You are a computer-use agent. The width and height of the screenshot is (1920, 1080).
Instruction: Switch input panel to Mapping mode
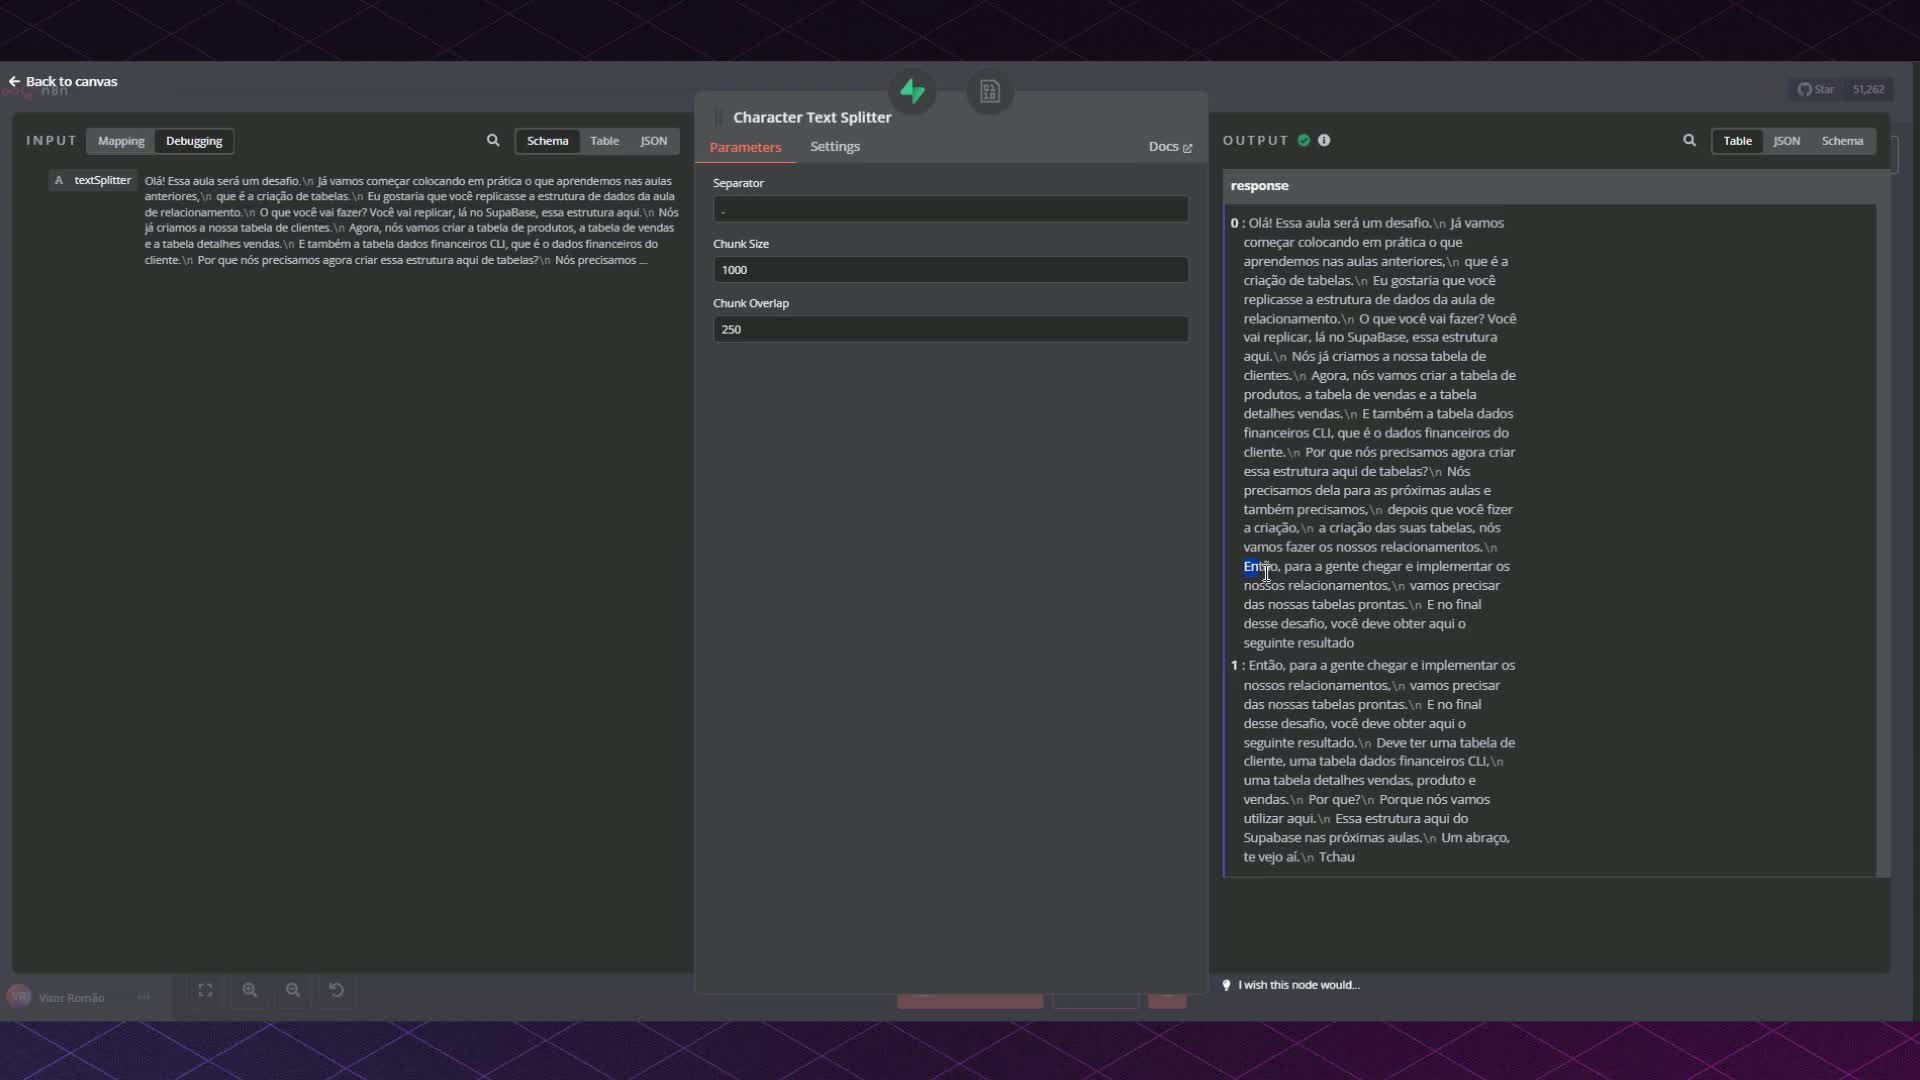pyautogui.click(x=120, y=141)
